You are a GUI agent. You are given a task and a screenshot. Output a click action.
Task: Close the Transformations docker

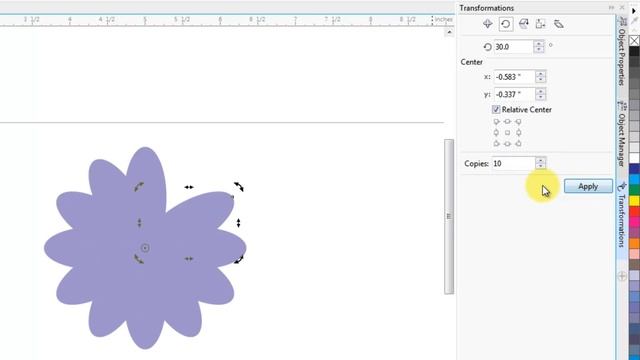coord(622,8)
